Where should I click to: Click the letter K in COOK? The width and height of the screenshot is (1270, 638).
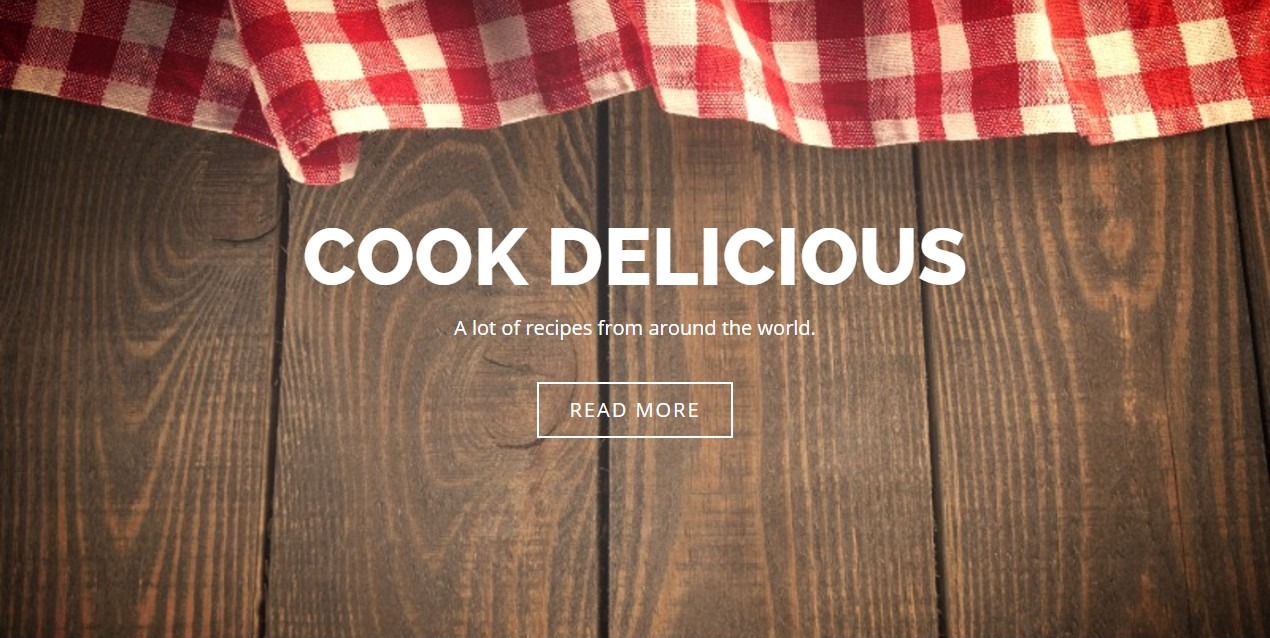click(503, 257)
